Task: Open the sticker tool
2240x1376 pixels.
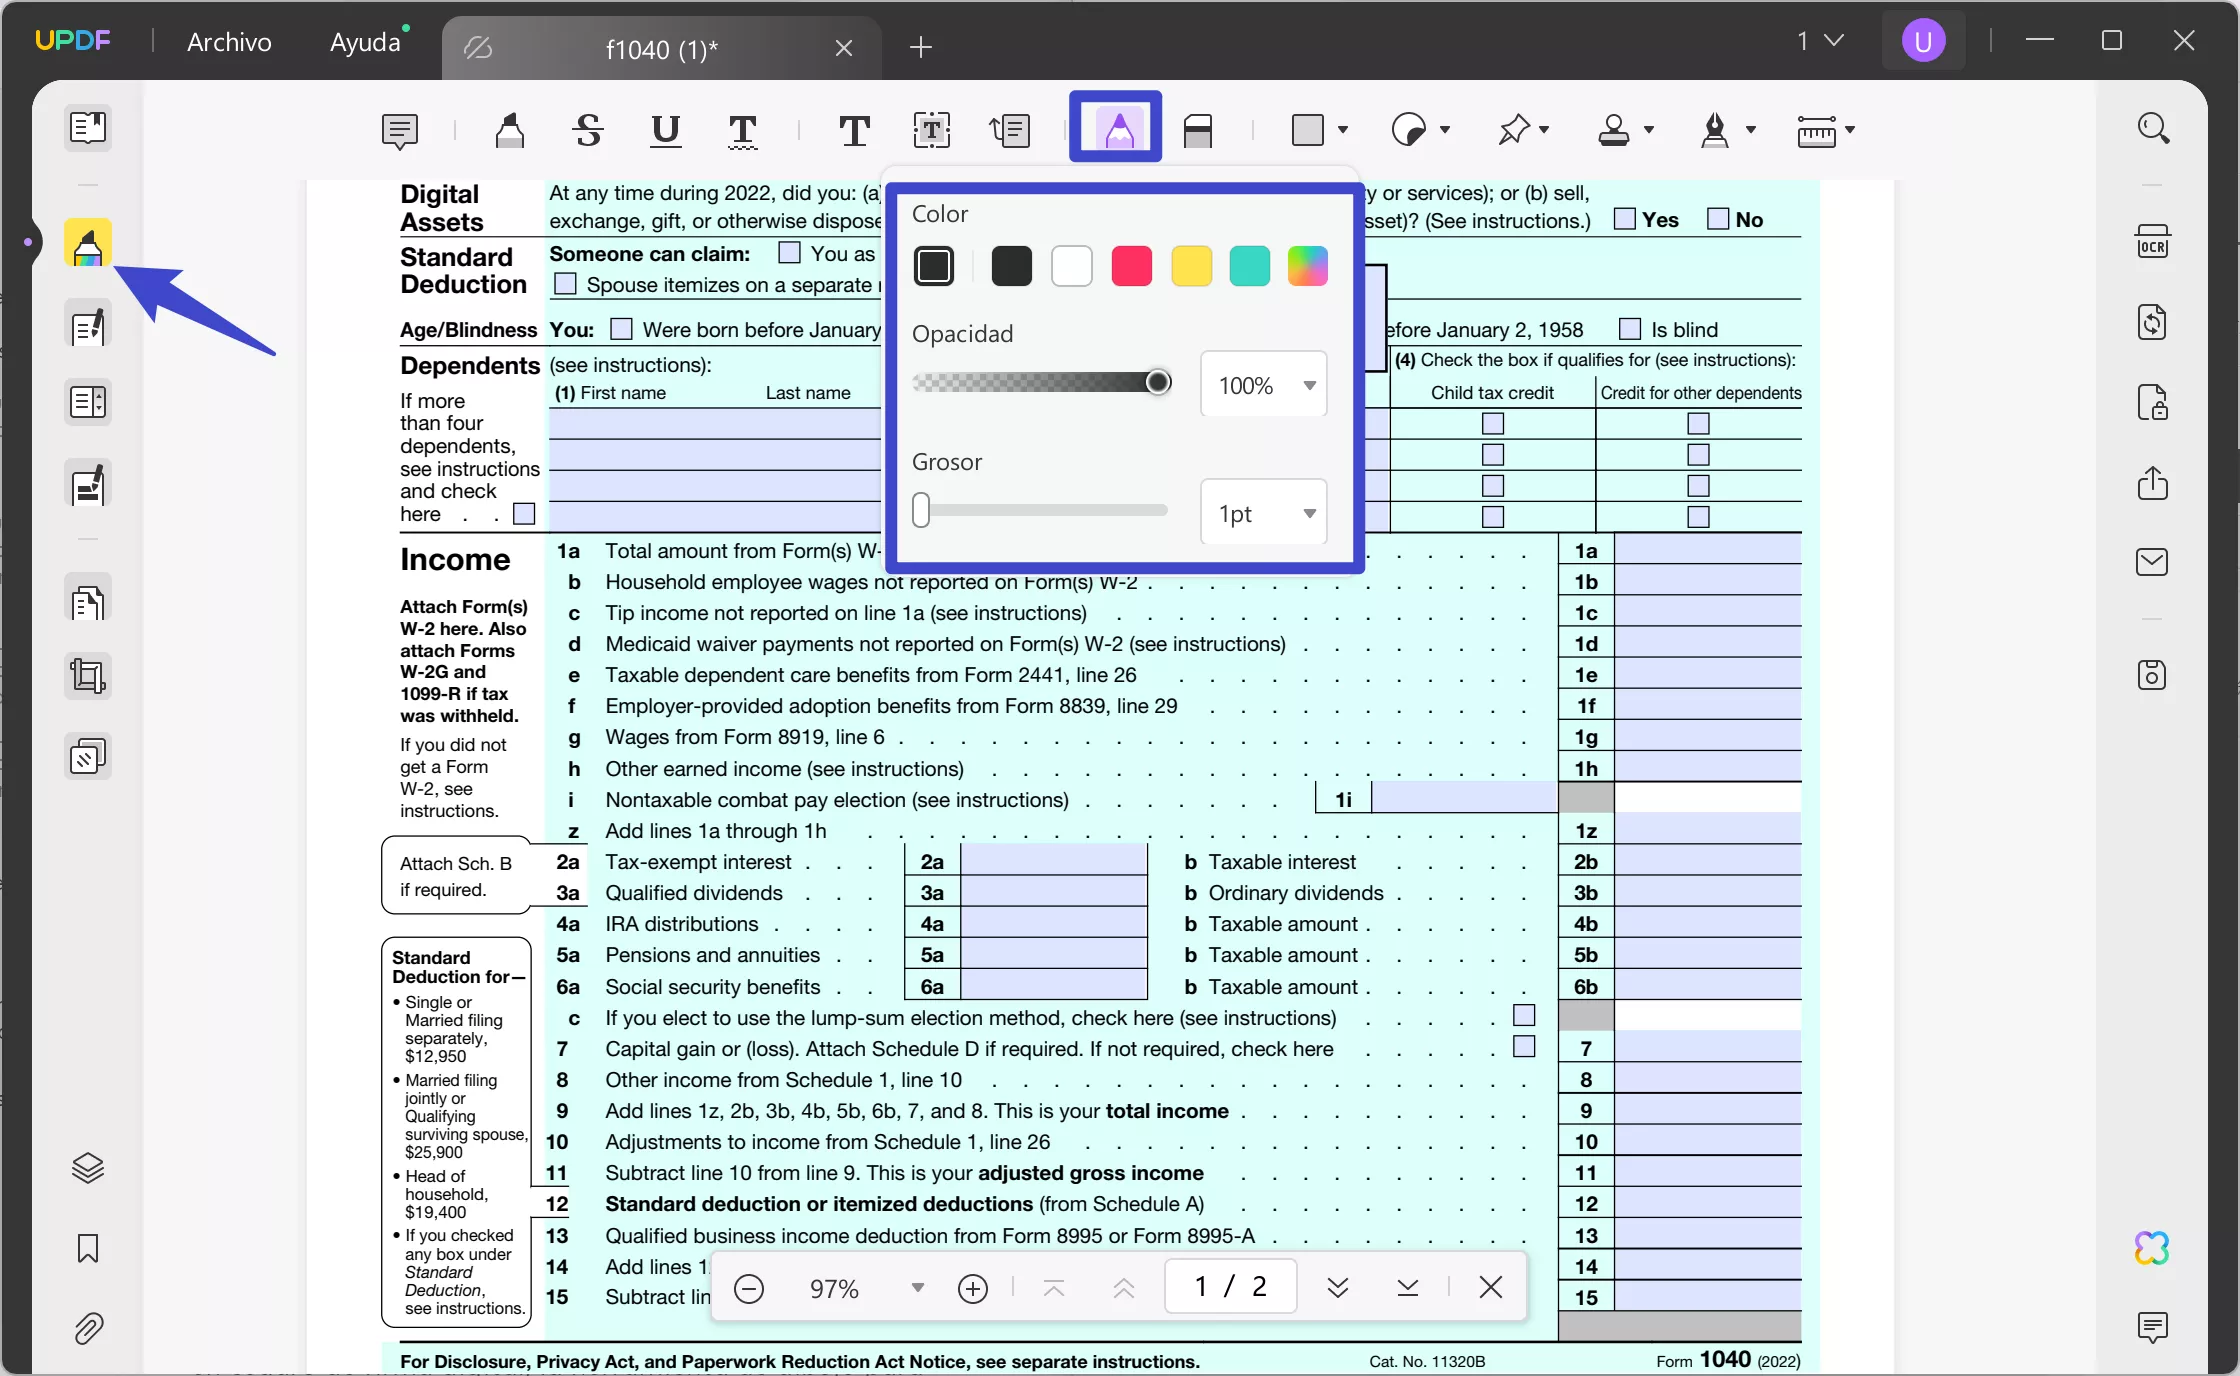Action: pos(1409,130)
